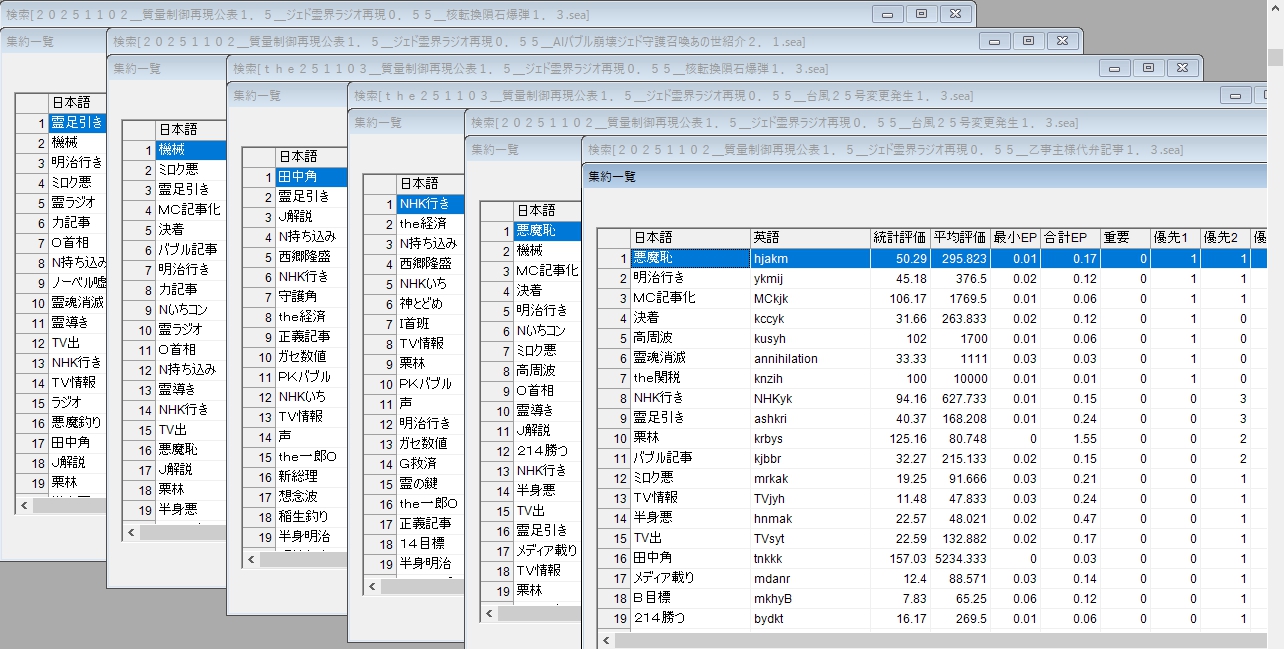
Task: Click the 集約一覧 title of frontmost panel
Action: [612, 176]
